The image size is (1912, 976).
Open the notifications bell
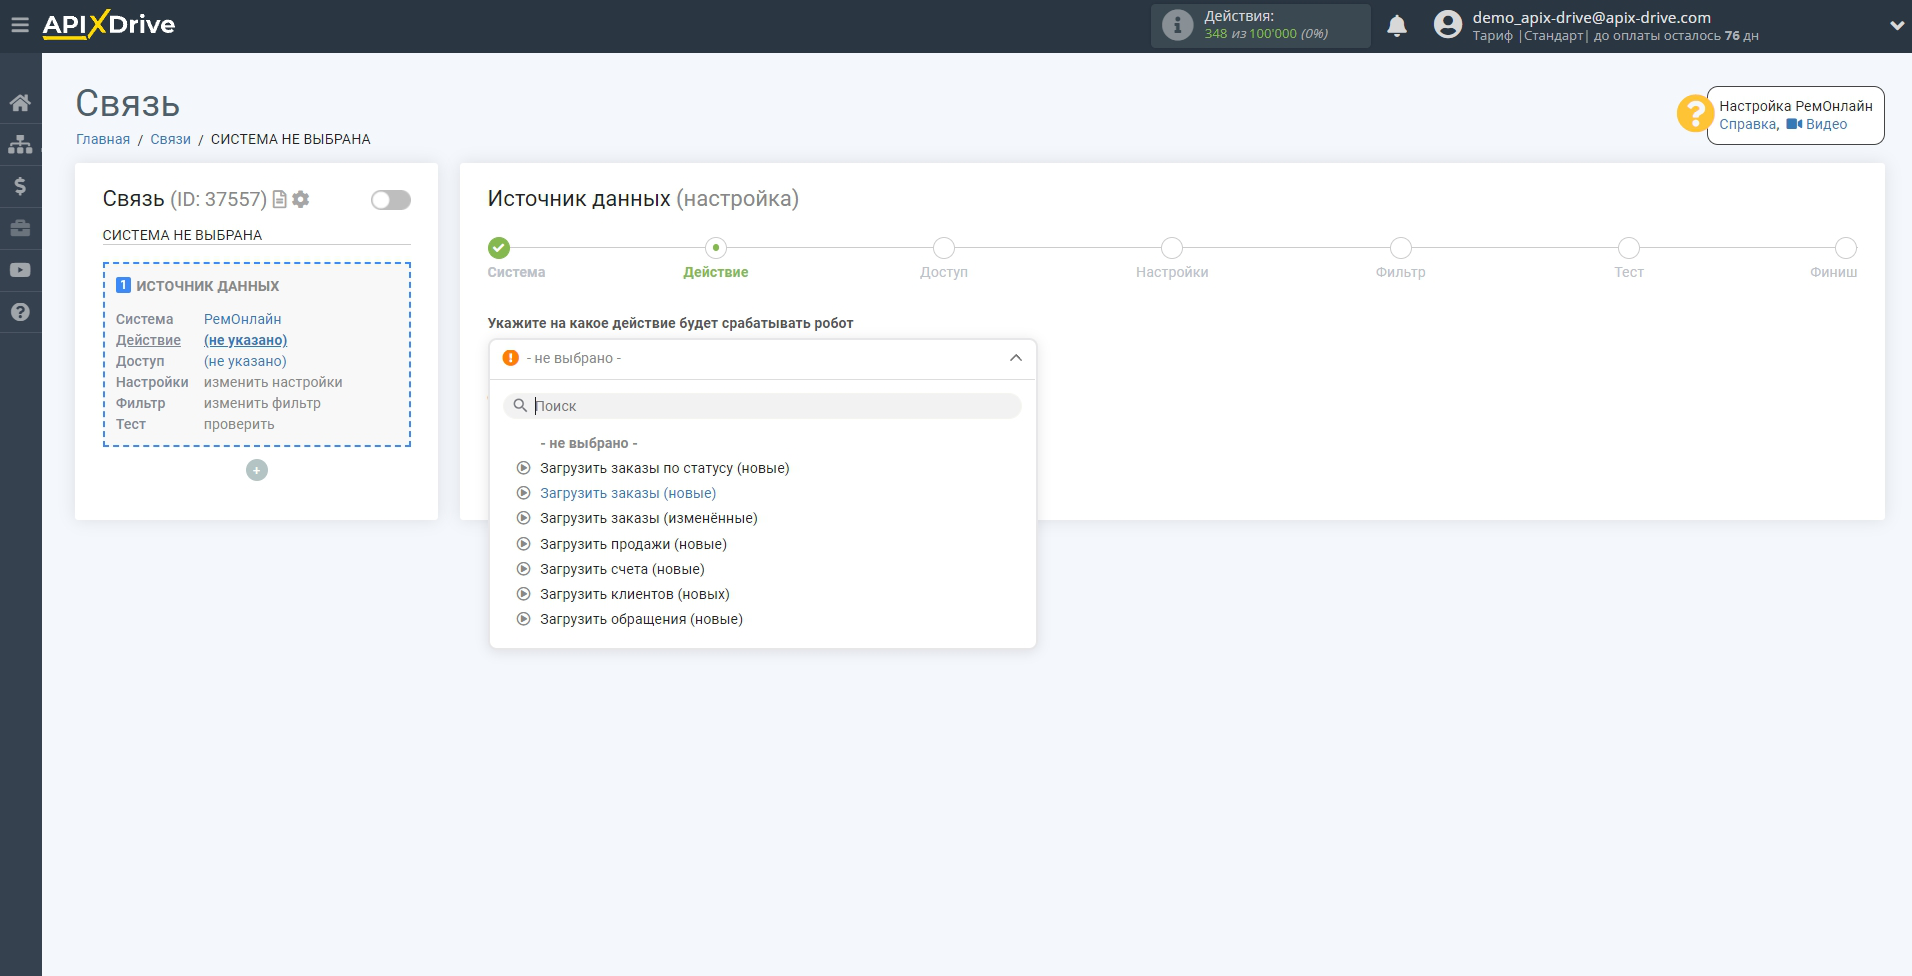coord(1397,26)
